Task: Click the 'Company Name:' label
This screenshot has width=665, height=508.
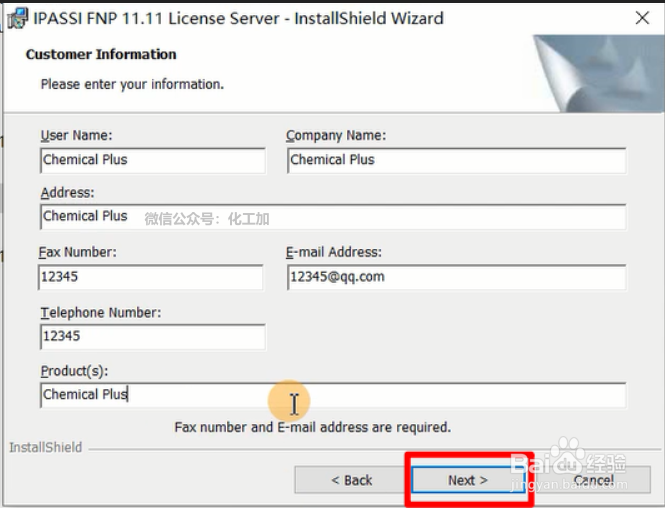Action: tap(336, 135)
